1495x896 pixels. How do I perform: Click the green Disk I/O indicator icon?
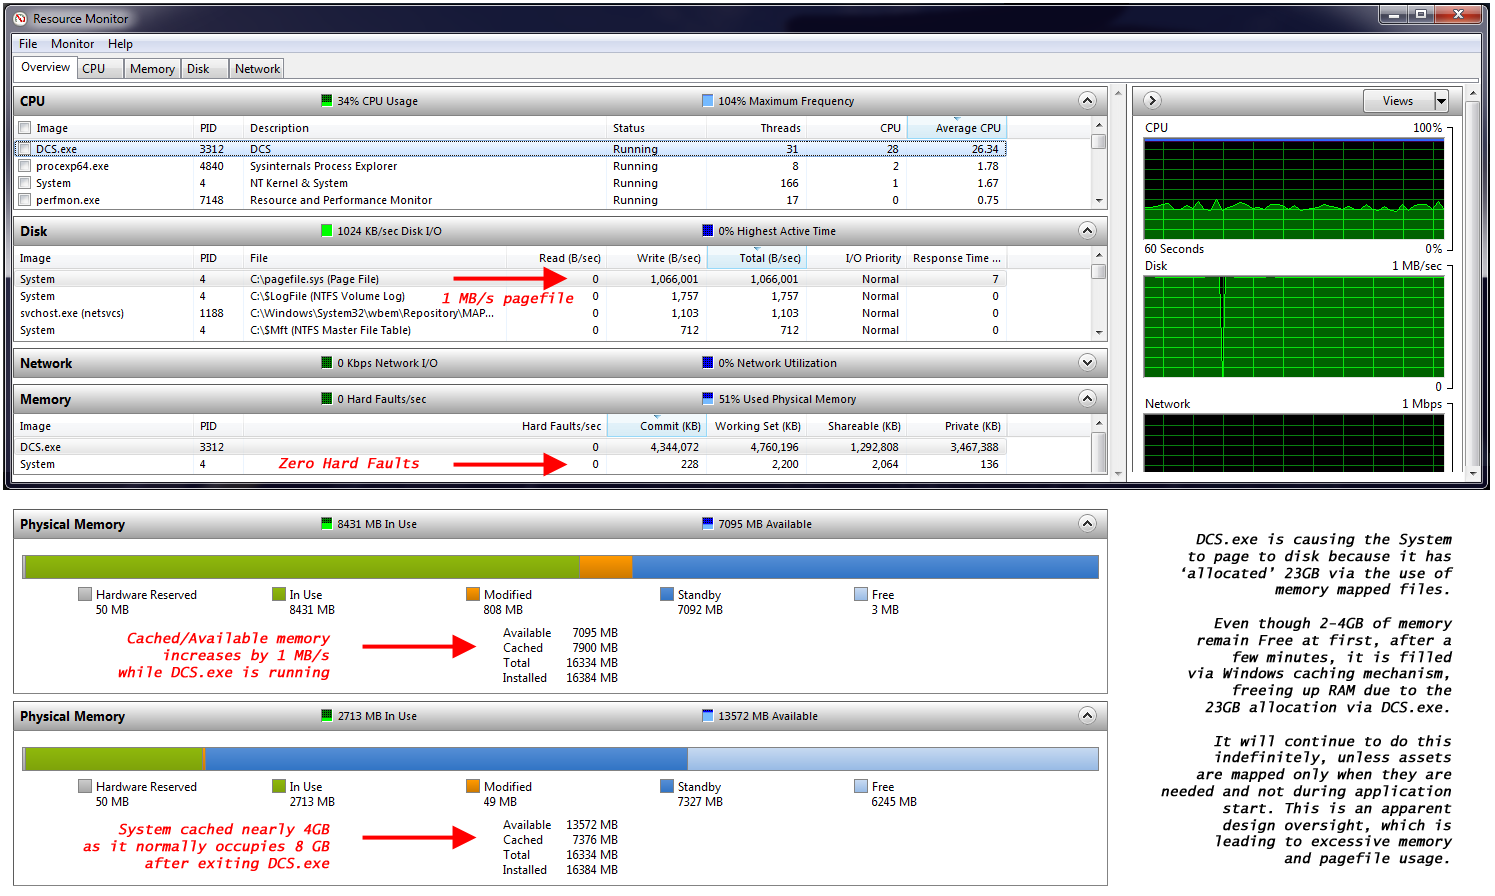point(326,231)
